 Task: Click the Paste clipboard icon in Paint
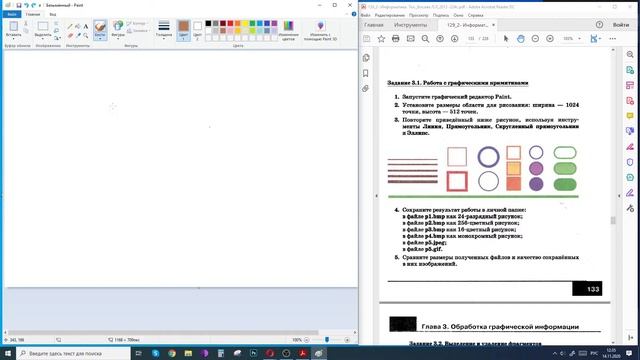pyautogui.click(x=13, y=26)
